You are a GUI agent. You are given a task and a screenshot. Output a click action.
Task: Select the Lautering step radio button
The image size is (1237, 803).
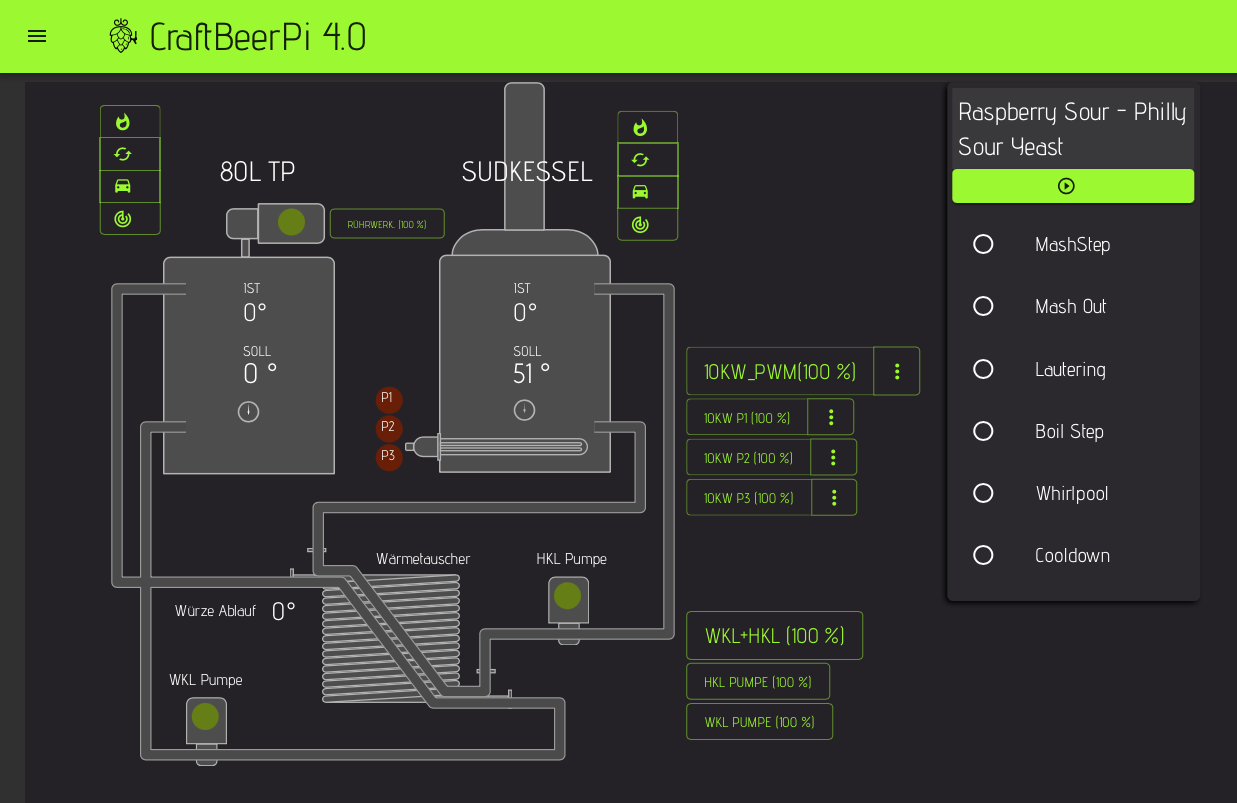(x=983, y=369)
